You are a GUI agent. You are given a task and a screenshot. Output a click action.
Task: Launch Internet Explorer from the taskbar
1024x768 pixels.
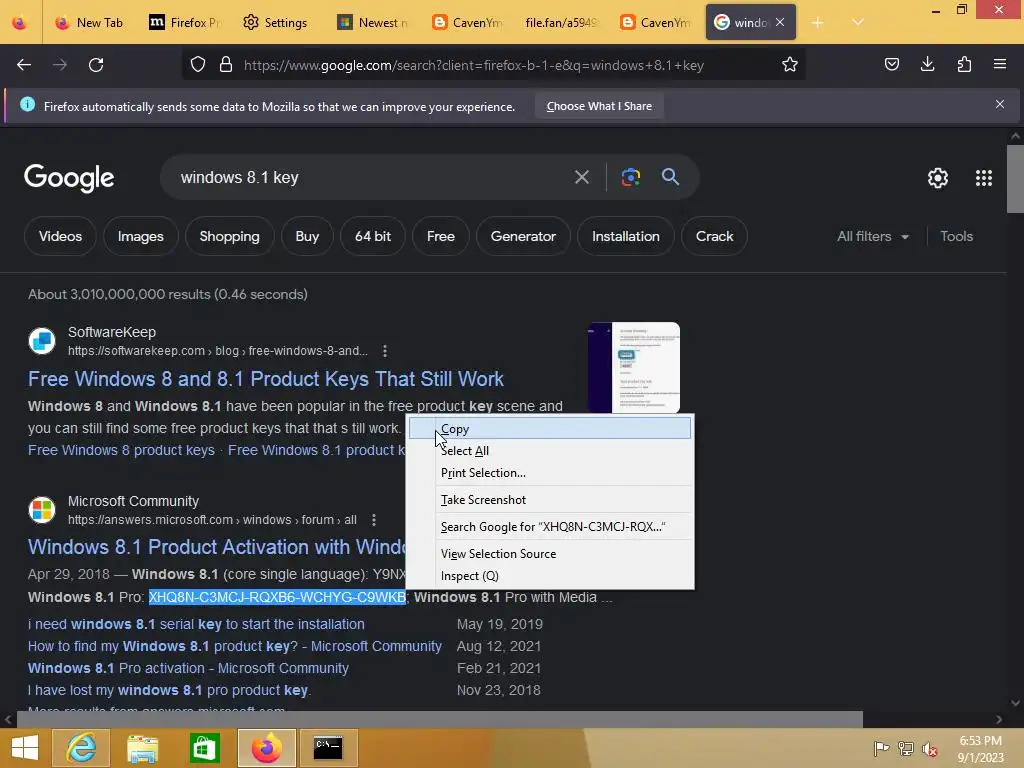(81, 748)
